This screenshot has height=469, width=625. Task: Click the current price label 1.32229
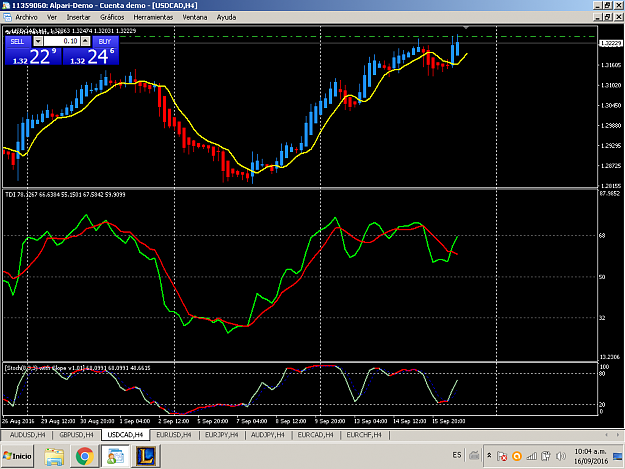[611, 43]
